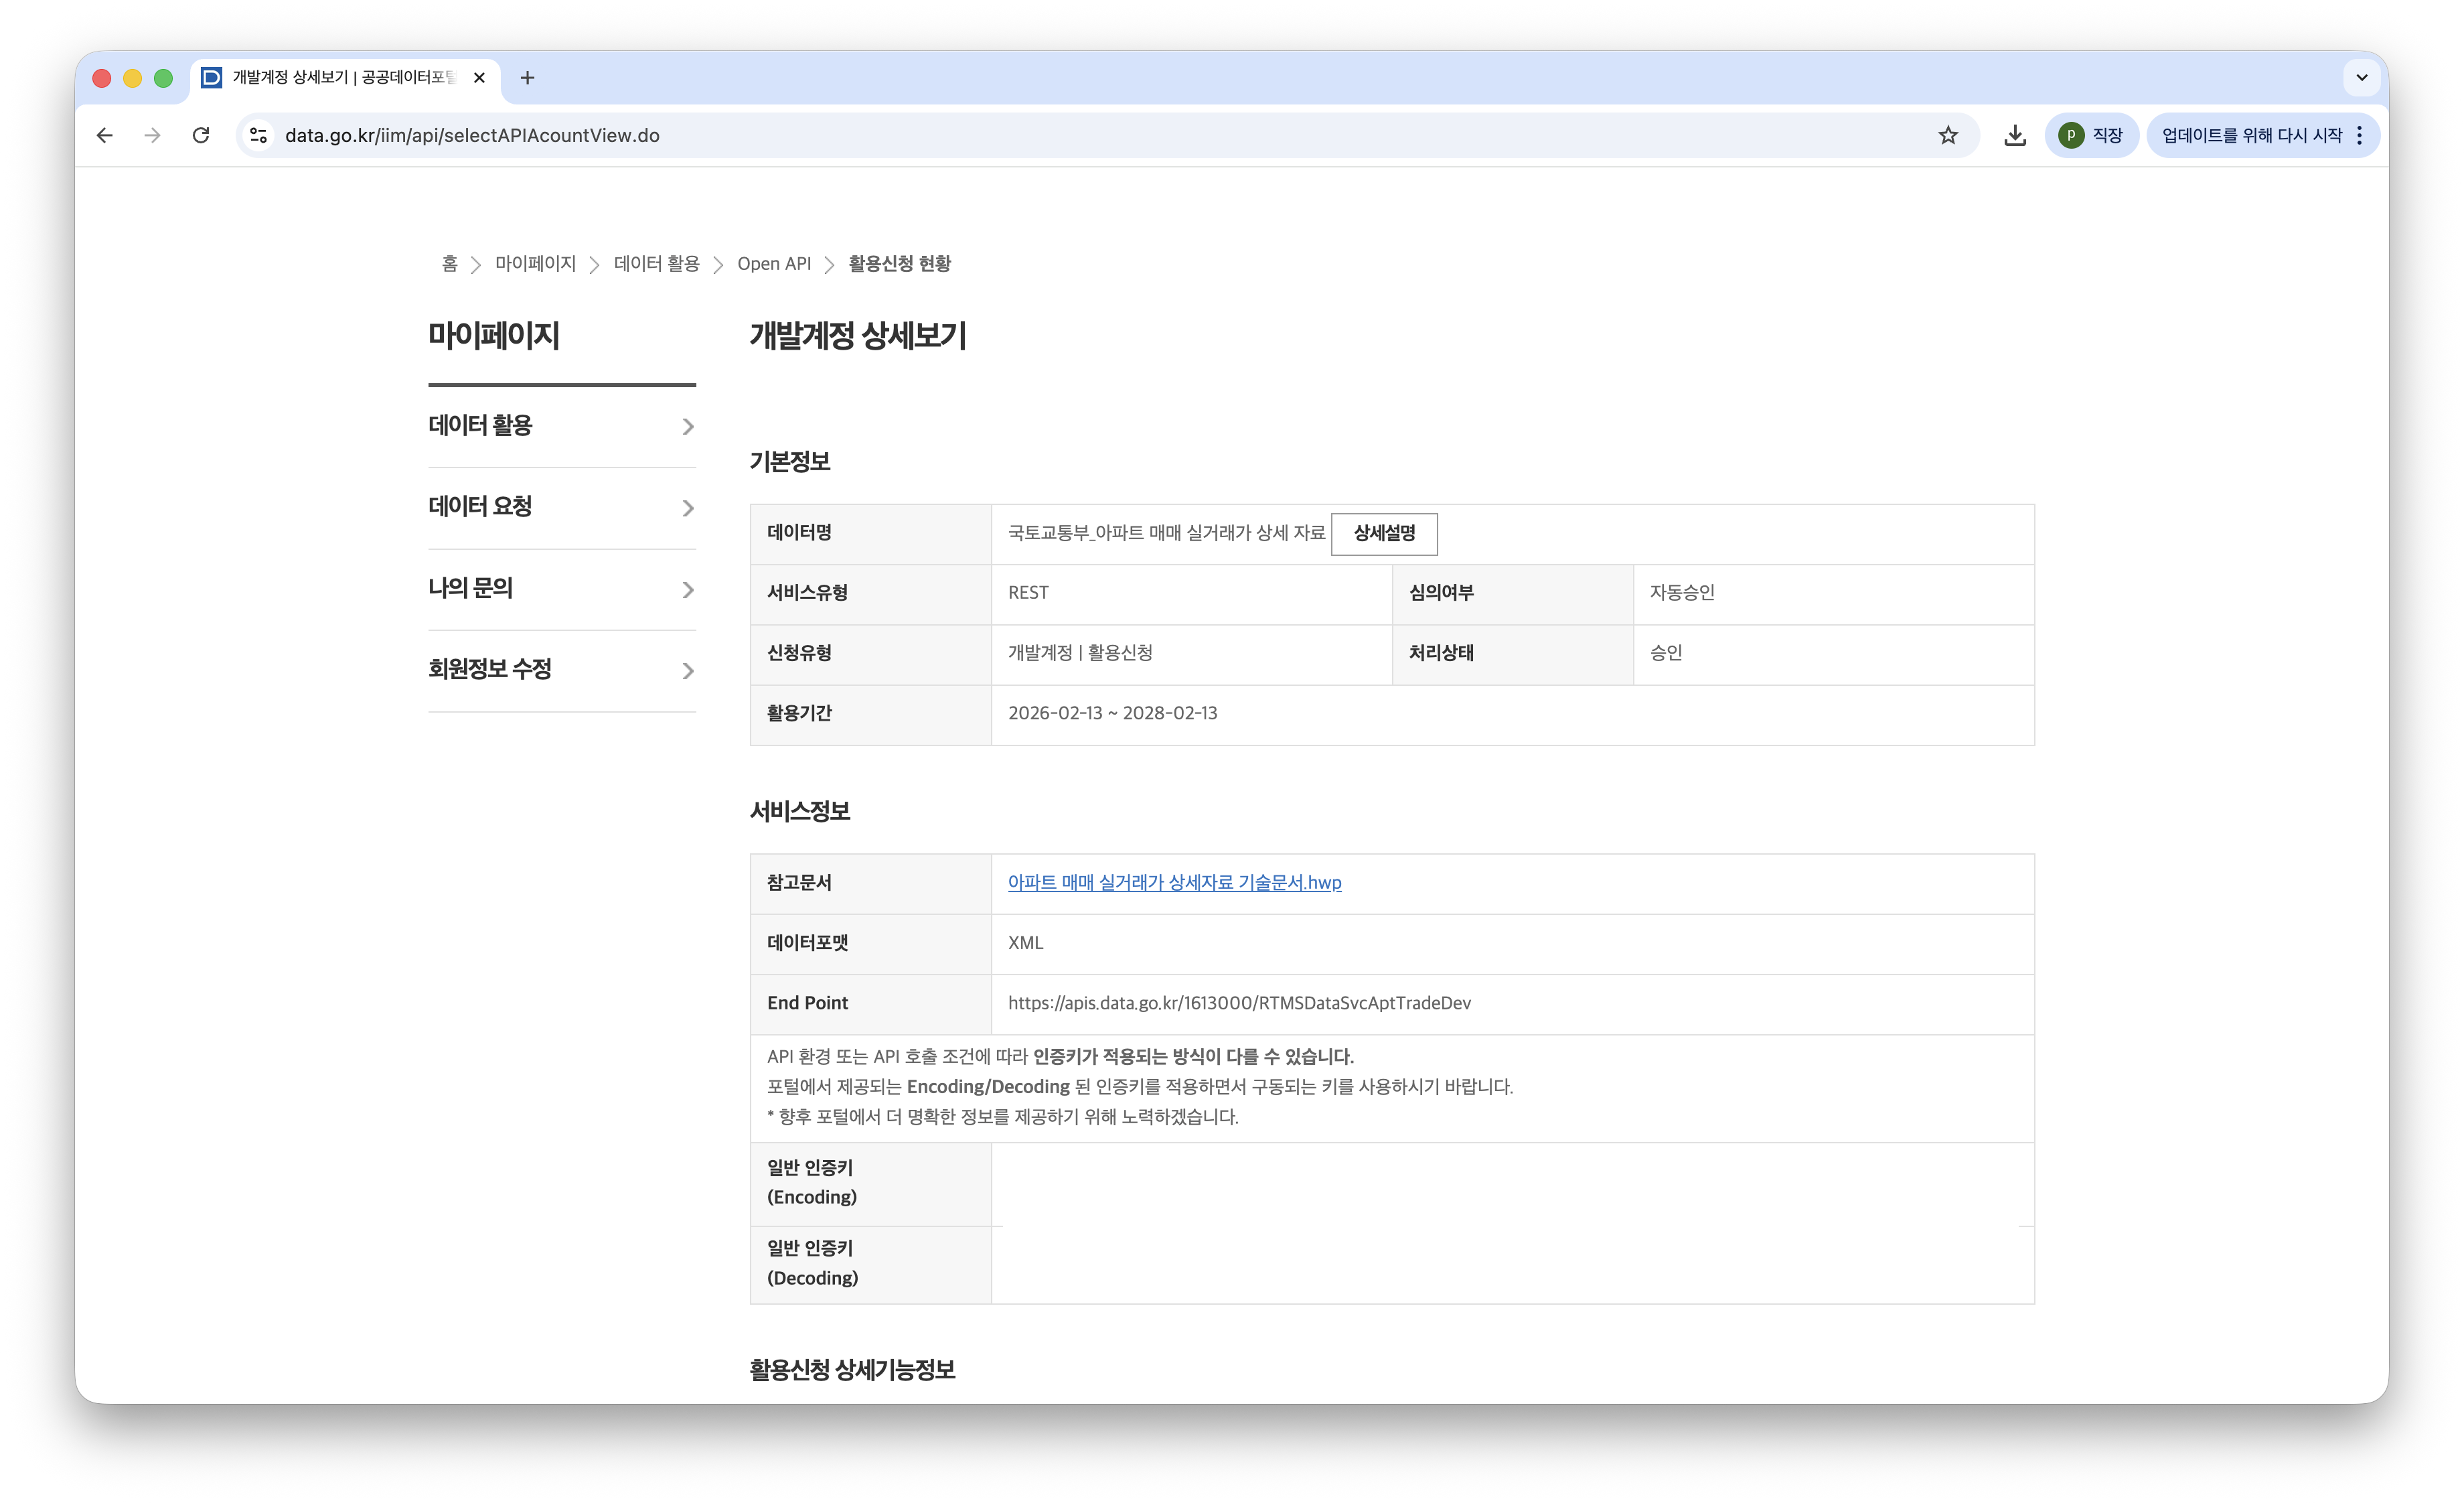Expand 나의 문의 sidebar menu
Viewport: 2464px width, 1503px height.
[x=561, y=589]
